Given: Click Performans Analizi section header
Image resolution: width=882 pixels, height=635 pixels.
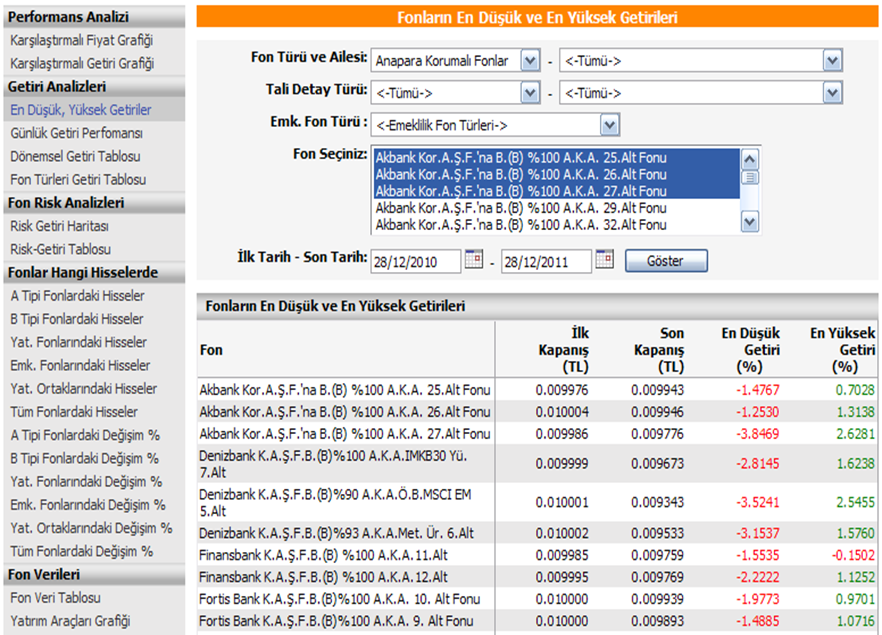Looking at the screenshot, I should [94, 17].
